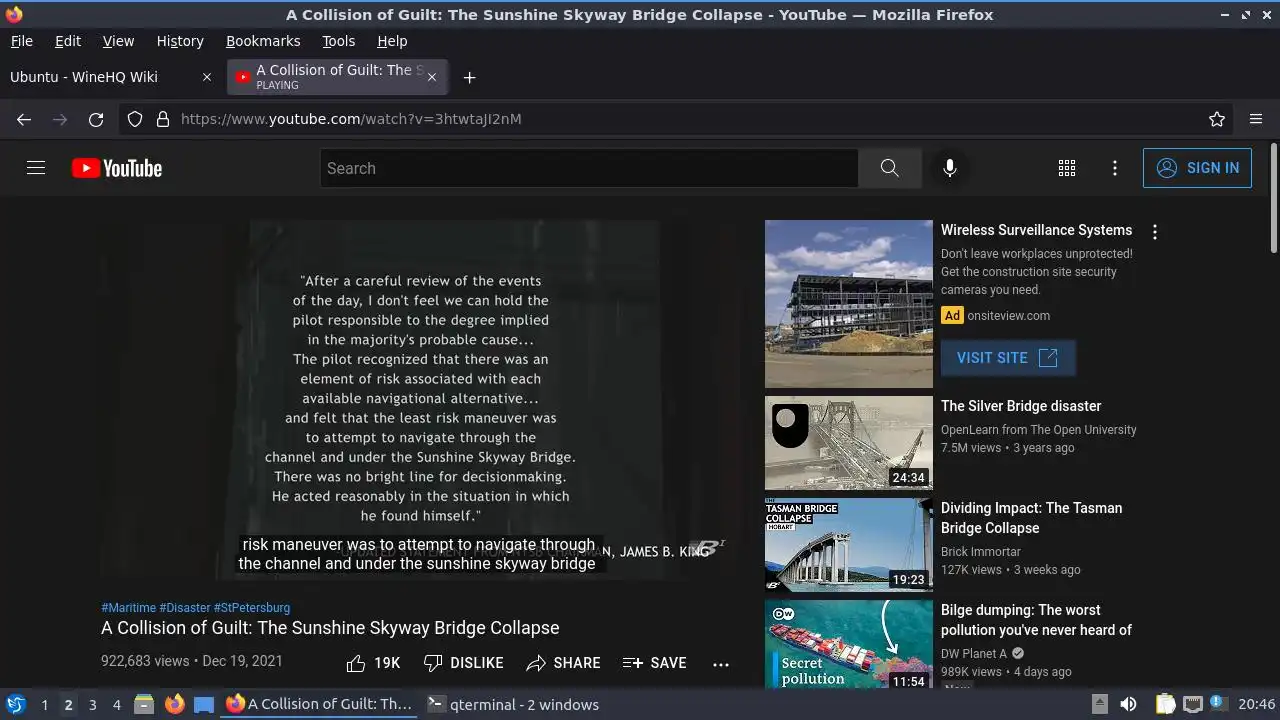
Task: Click VISIT SITE on the ad
Action: [1008, 358]
